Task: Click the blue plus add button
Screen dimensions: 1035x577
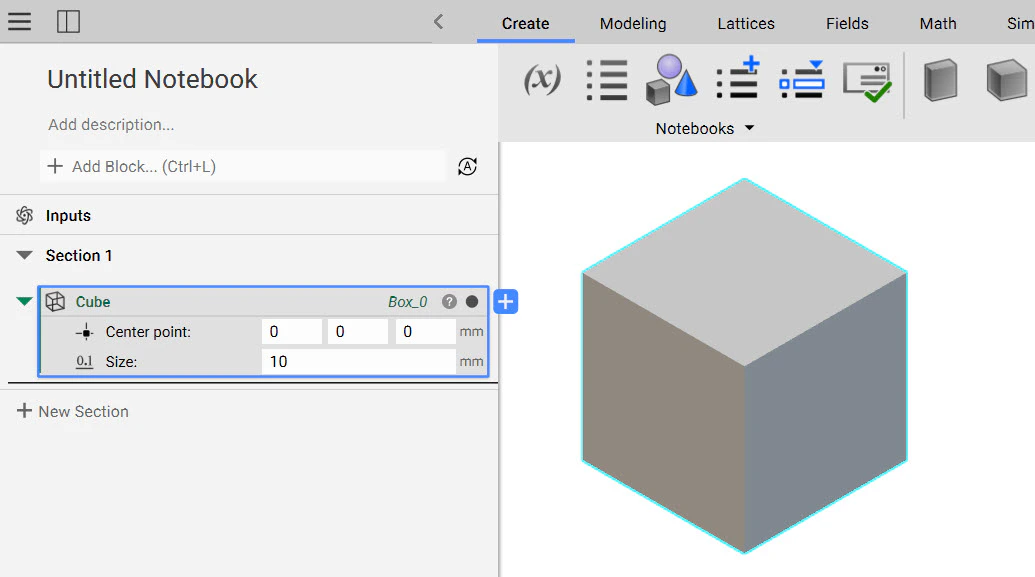Action: tap(506, 302)
